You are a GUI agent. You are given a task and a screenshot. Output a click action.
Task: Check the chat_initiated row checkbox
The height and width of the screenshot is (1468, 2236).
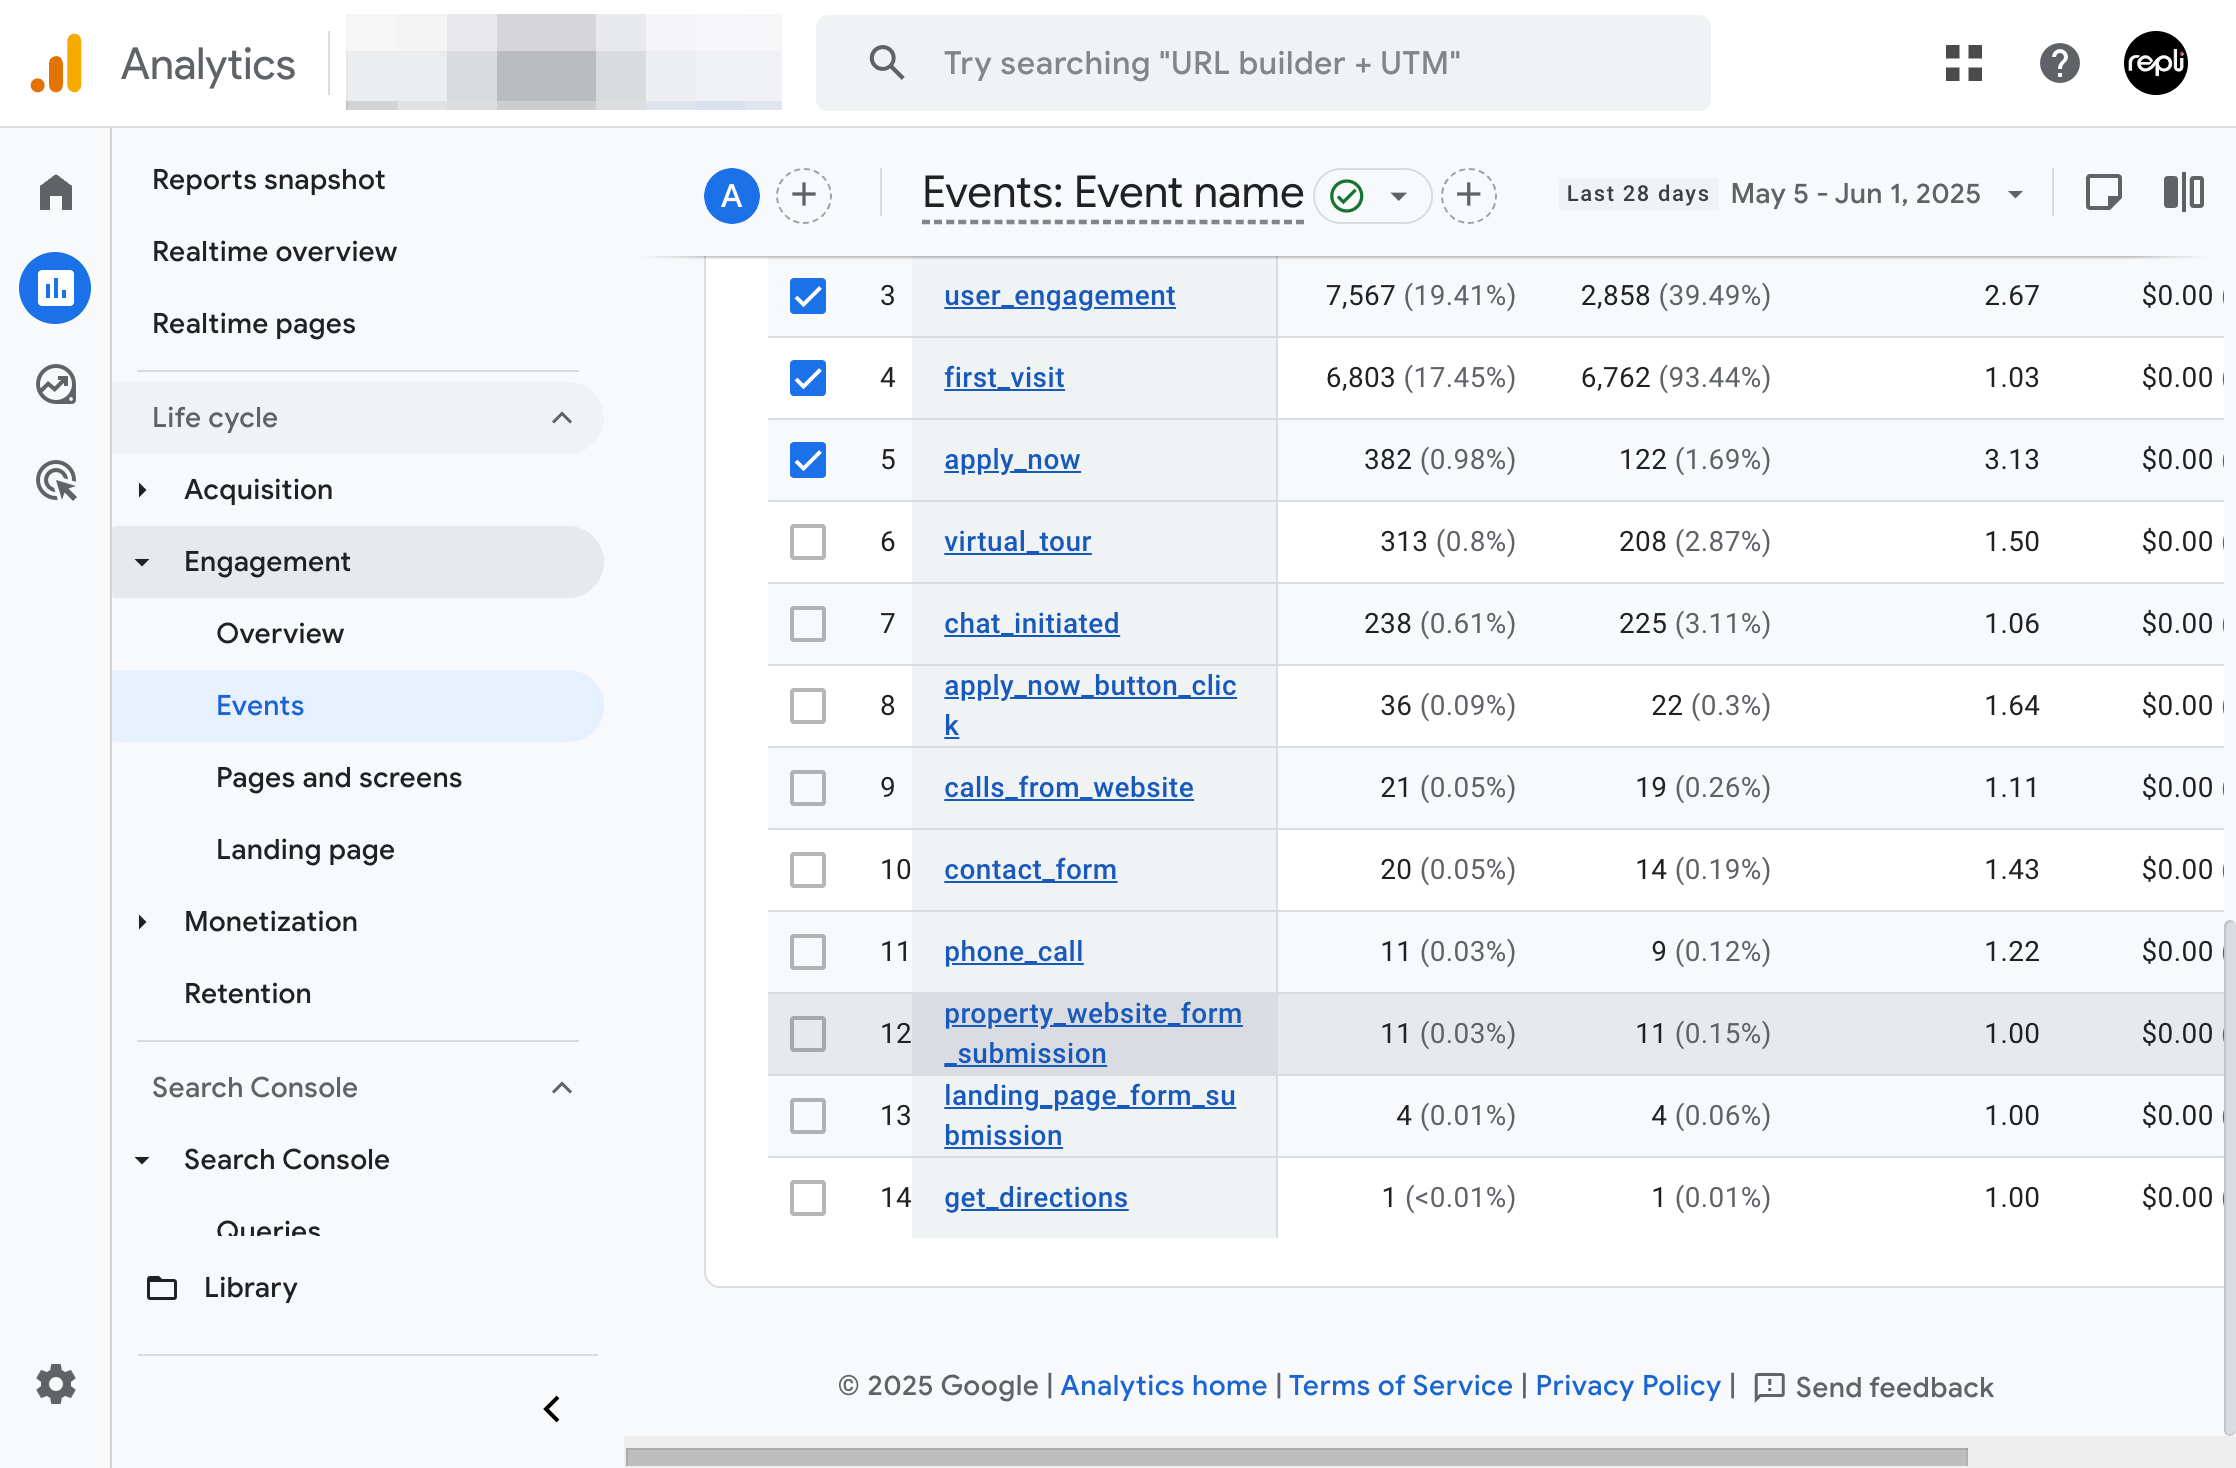pyautogui.click(x=807, y=624)
